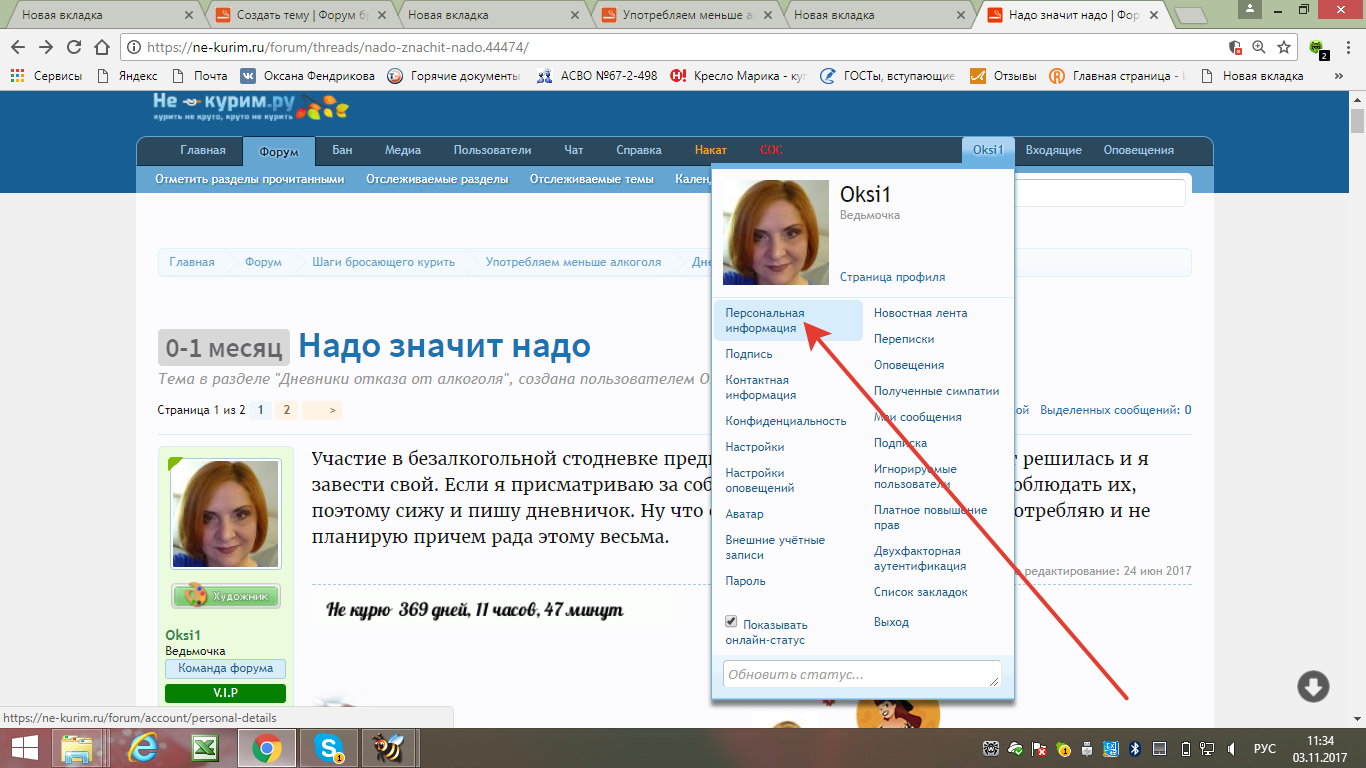This screenshot has width=1366, height=768.
Task: Click the forum search box at top right
Action: [x=1100, y=192]
